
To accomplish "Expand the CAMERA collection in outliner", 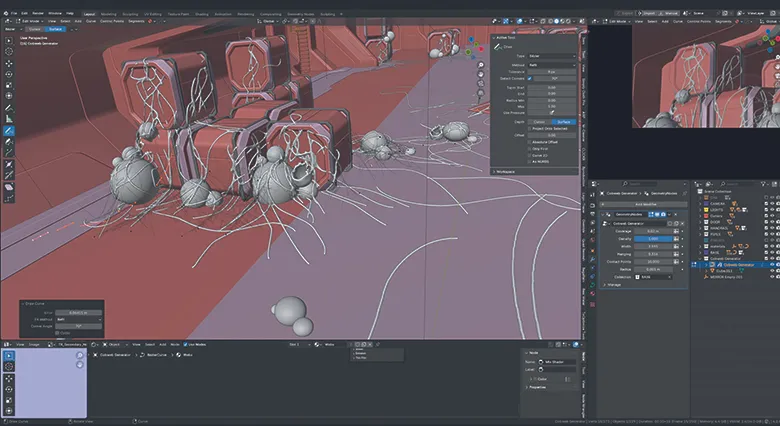I will [x=700, y=204].
